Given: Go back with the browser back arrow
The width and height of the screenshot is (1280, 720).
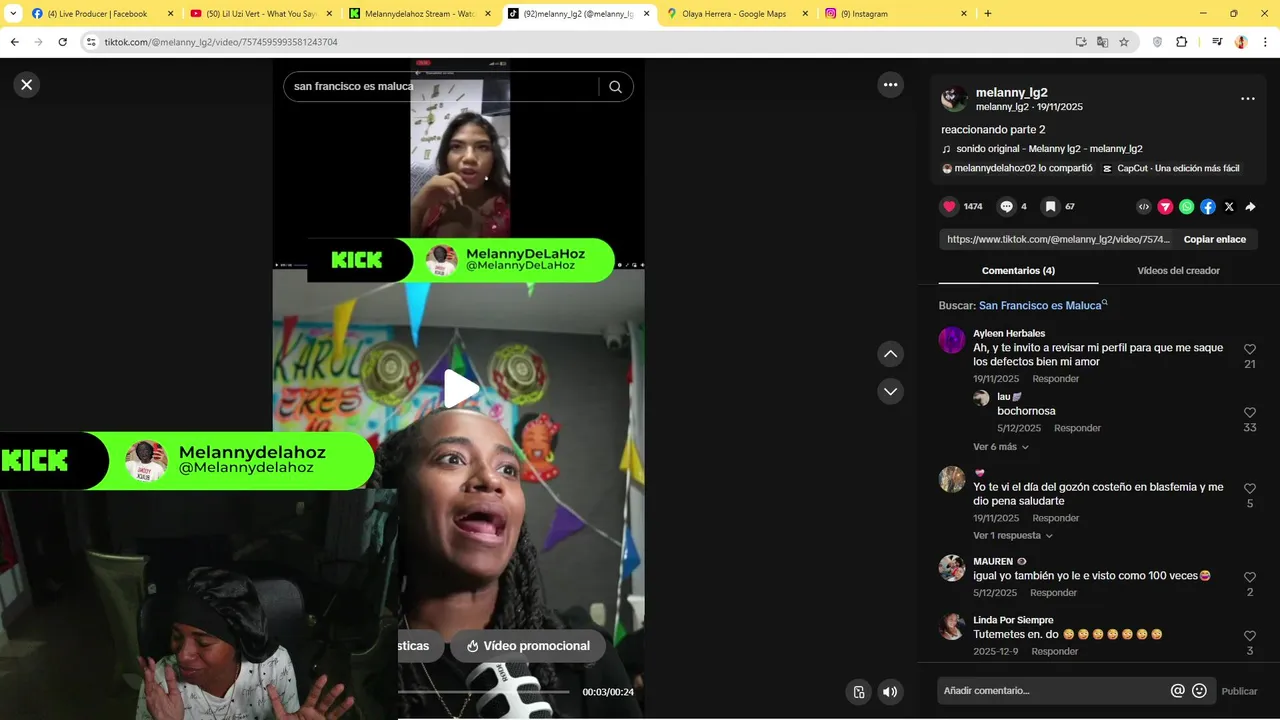Looking at the screenshot, I should tap(15, 42).
